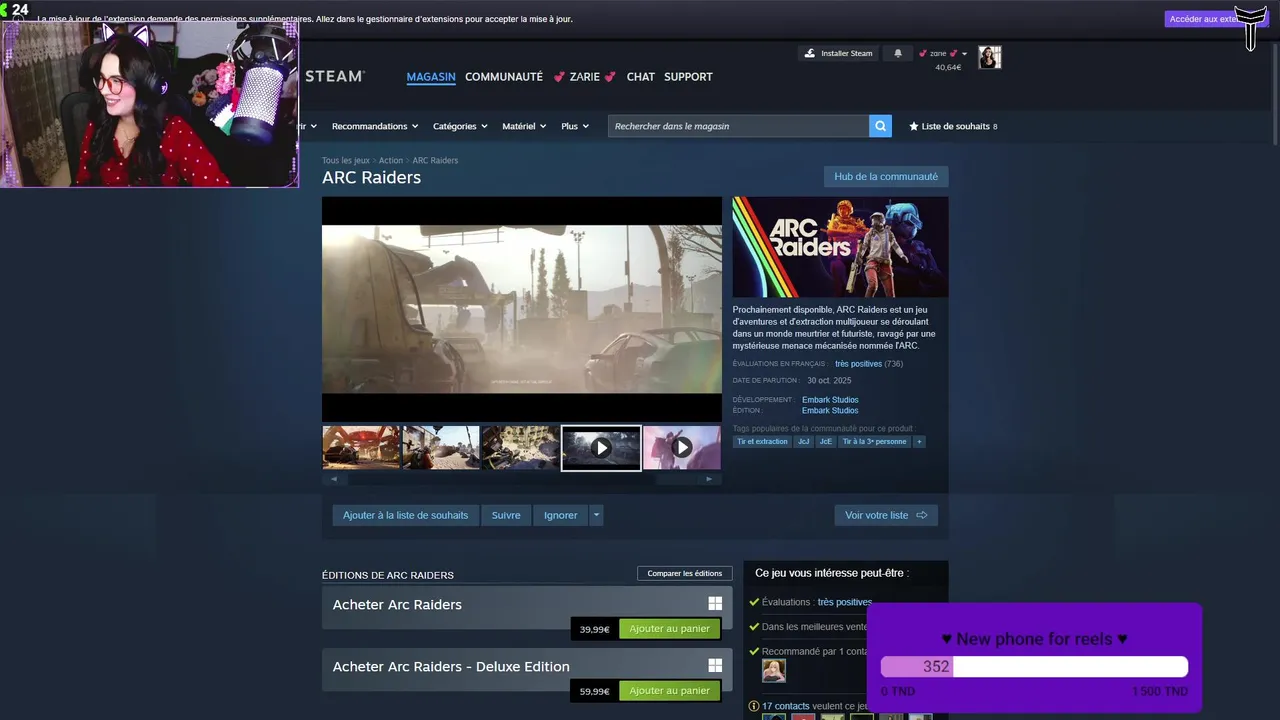The image size is (1280, 720).
Task: Select the Tir et extraction tag
Action: [762, 441]
